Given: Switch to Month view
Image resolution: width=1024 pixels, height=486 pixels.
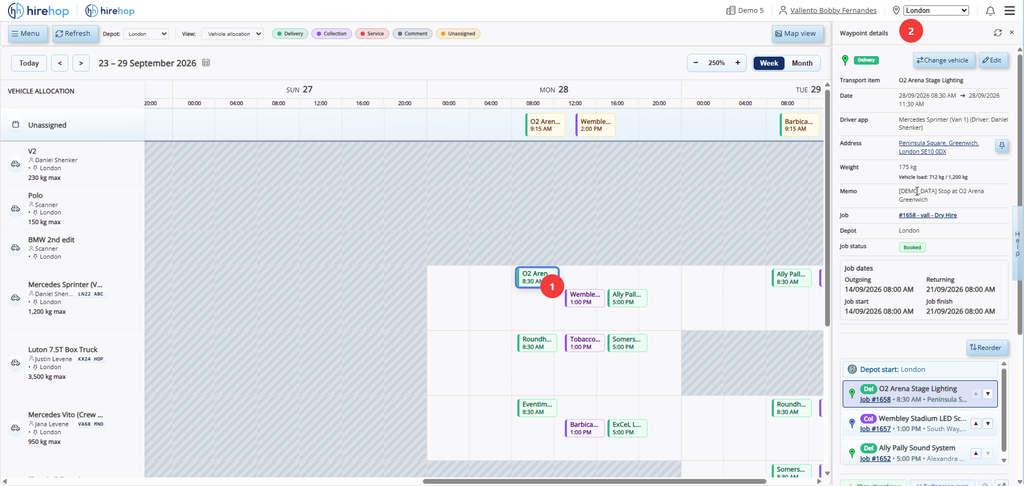Looking at the screenshot, I should click(802, 63).
